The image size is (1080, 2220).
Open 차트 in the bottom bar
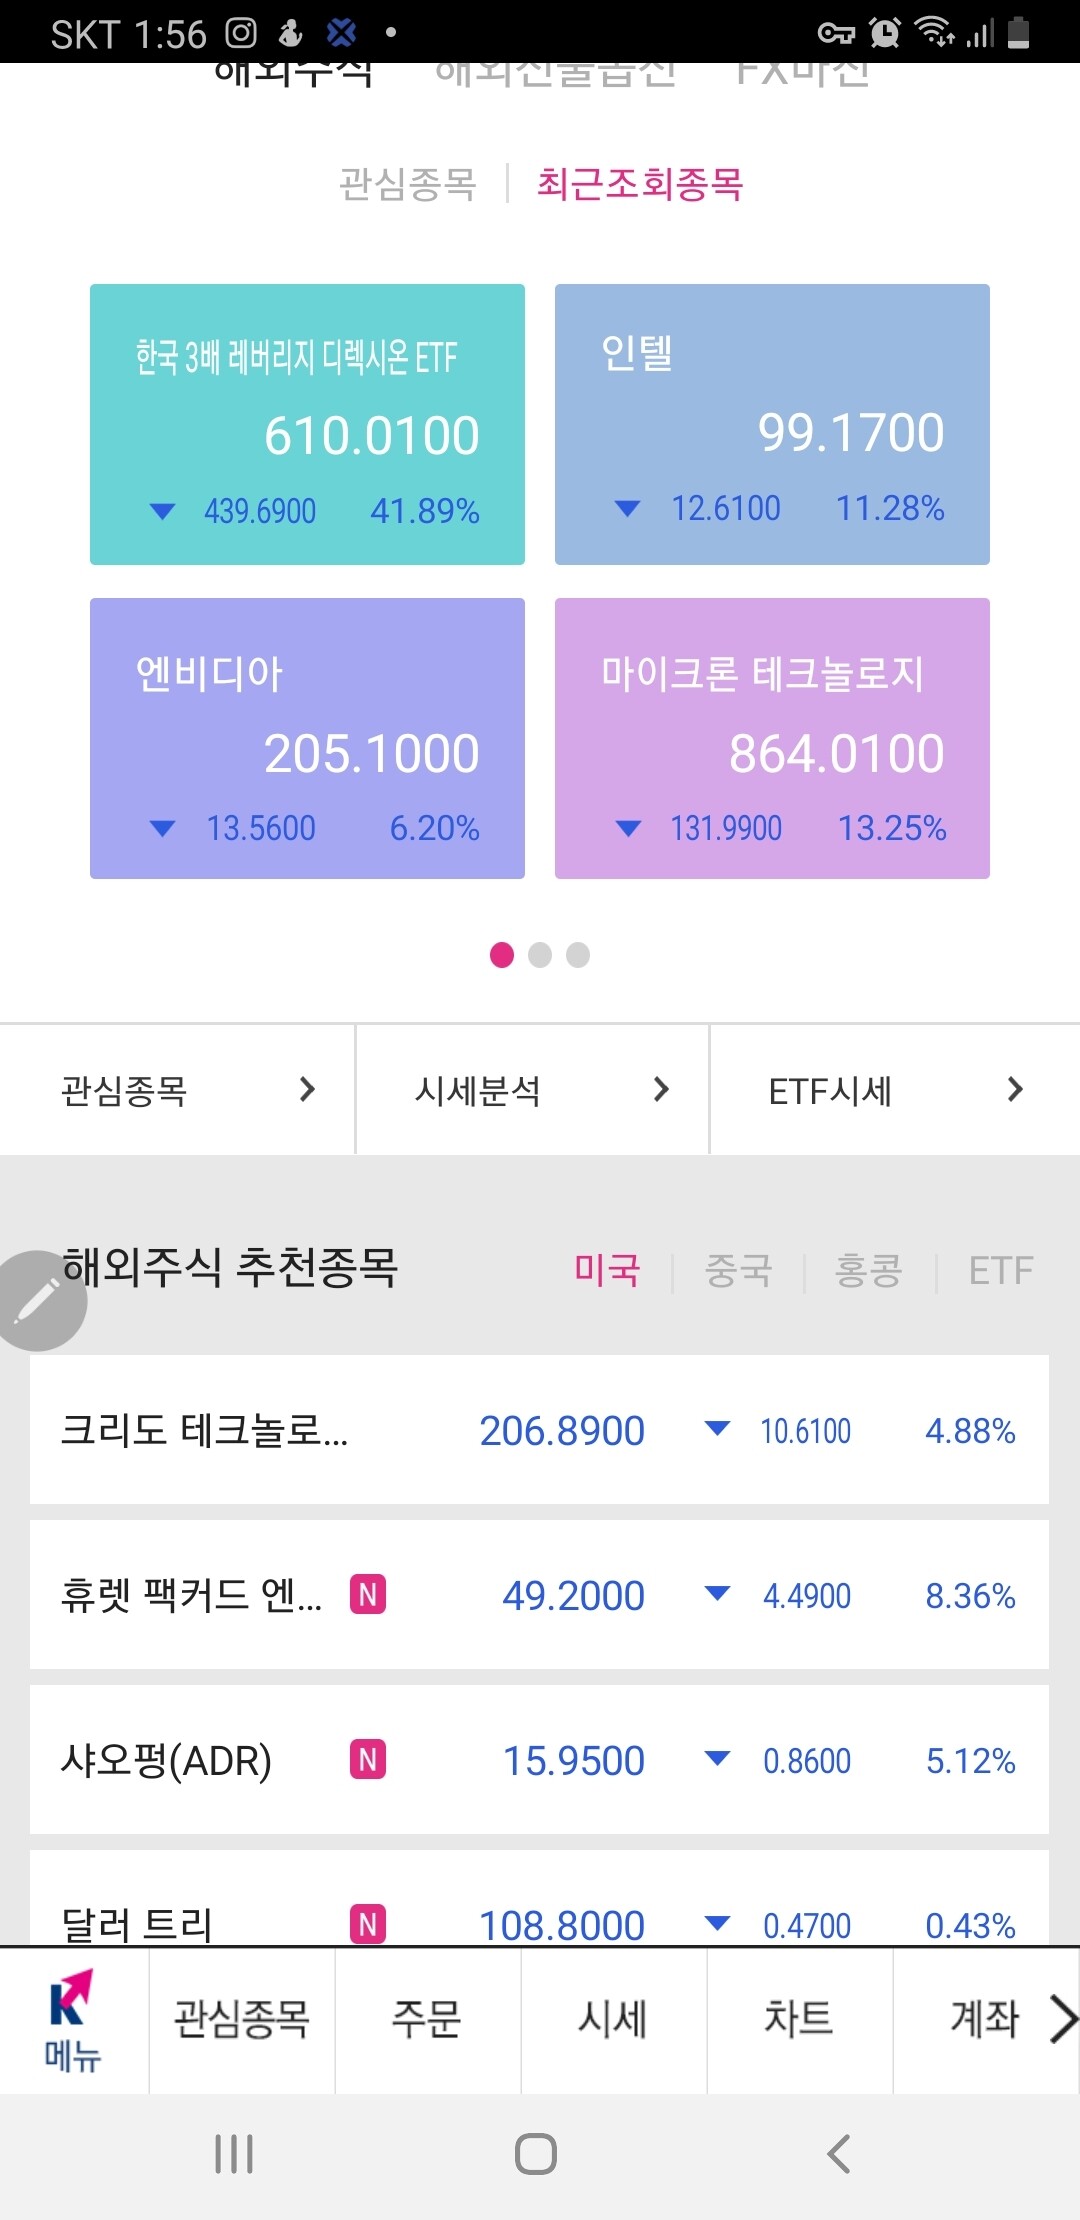click(799, 2019)
